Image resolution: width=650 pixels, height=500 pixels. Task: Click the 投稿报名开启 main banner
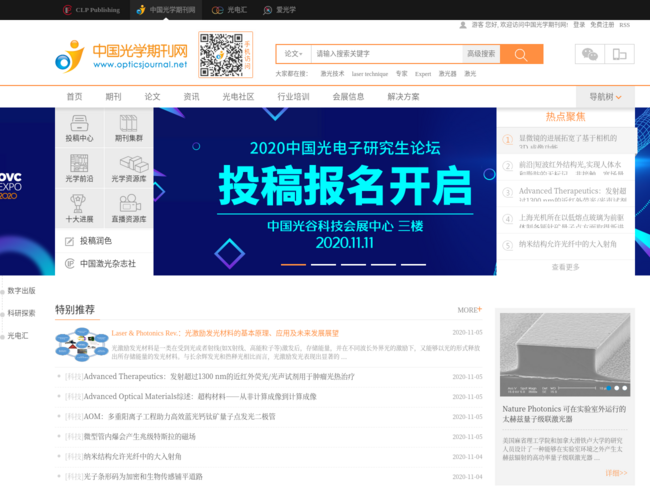[325, 191]
